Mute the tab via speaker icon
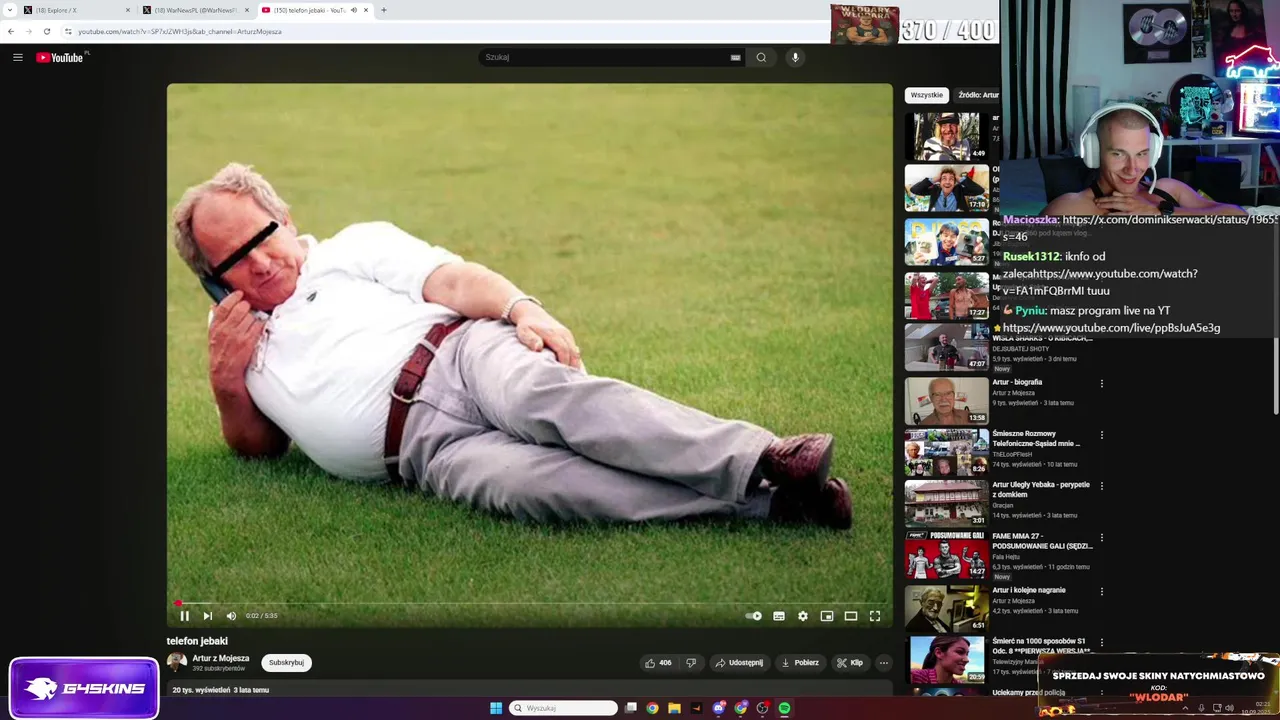This screenshot has width=1280, height=720. (354, 10)
